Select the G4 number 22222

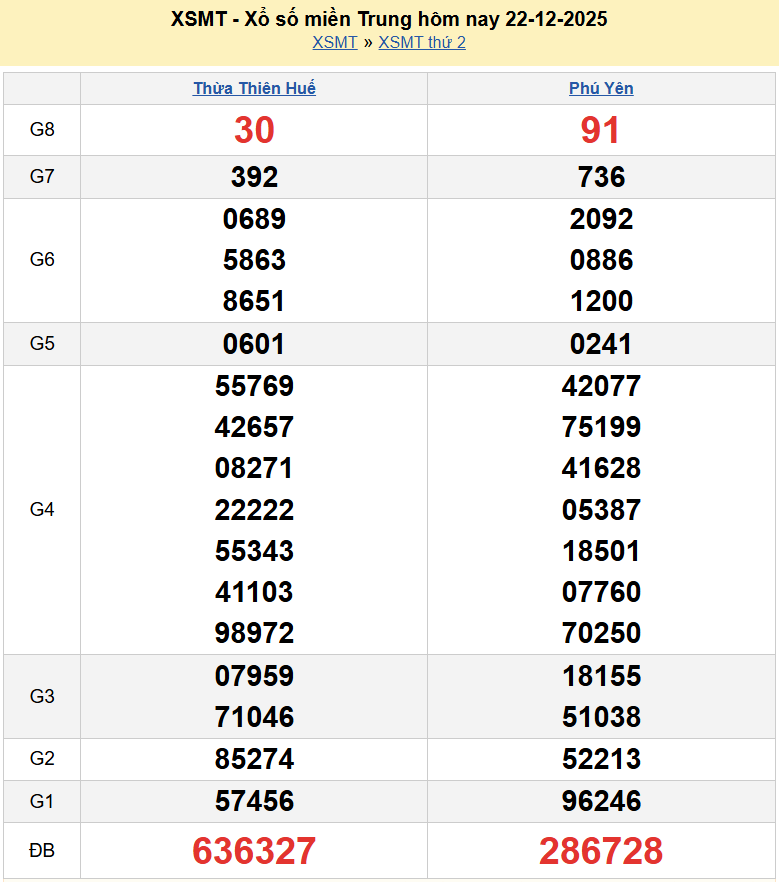click(x=254, y=510)
